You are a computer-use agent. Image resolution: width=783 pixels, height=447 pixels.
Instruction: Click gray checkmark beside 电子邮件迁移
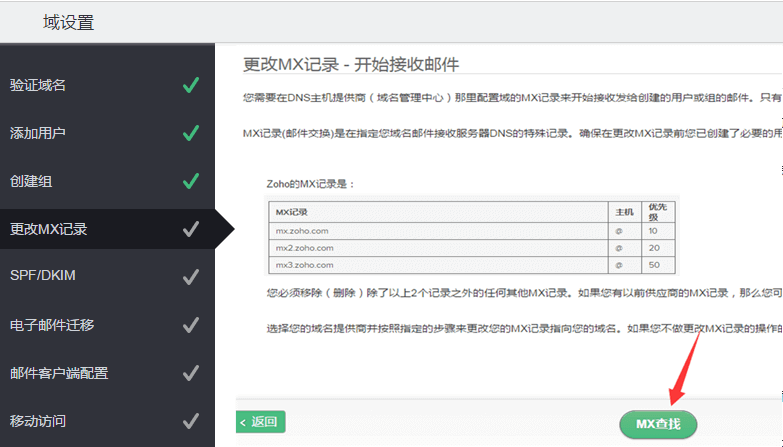(191, 325)
